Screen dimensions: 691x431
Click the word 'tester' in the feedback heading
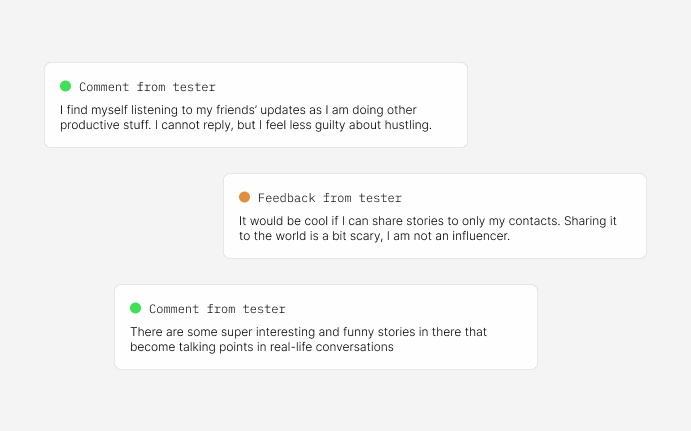click(380, 198)
